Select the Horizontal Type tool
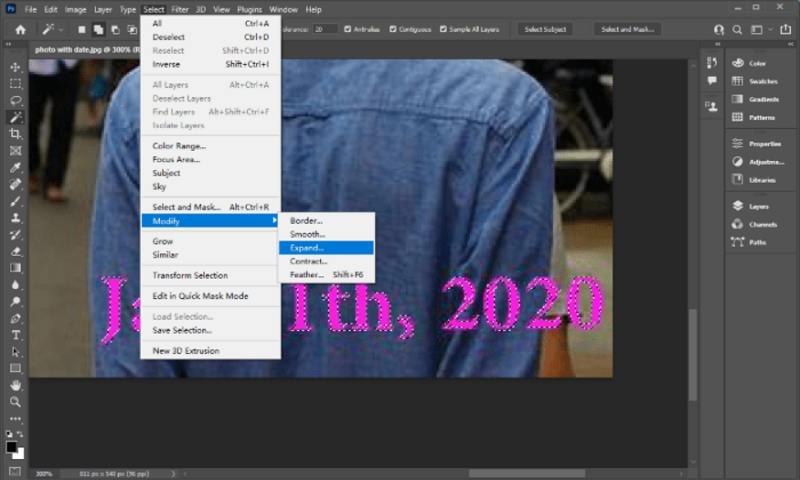 click(x=15, y=335)
